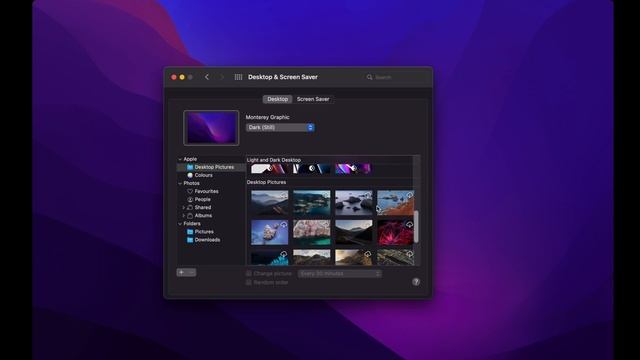Choose the teal coastal aerial wallpaper
Viewport: 640px width, 360px height.
point(312,203)
